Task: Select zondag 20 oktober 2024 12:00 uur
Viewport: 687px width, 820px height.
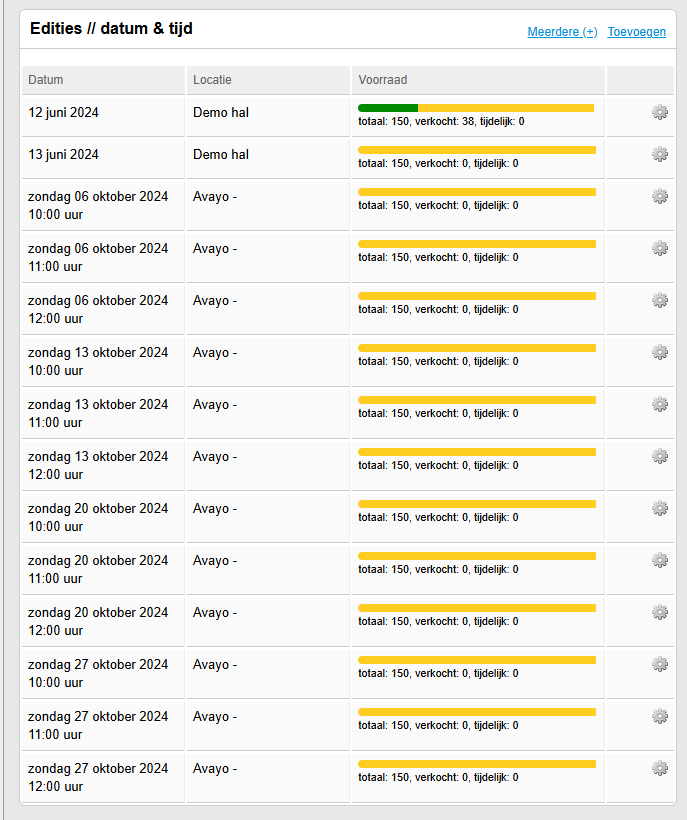Action: coord(98,621)
